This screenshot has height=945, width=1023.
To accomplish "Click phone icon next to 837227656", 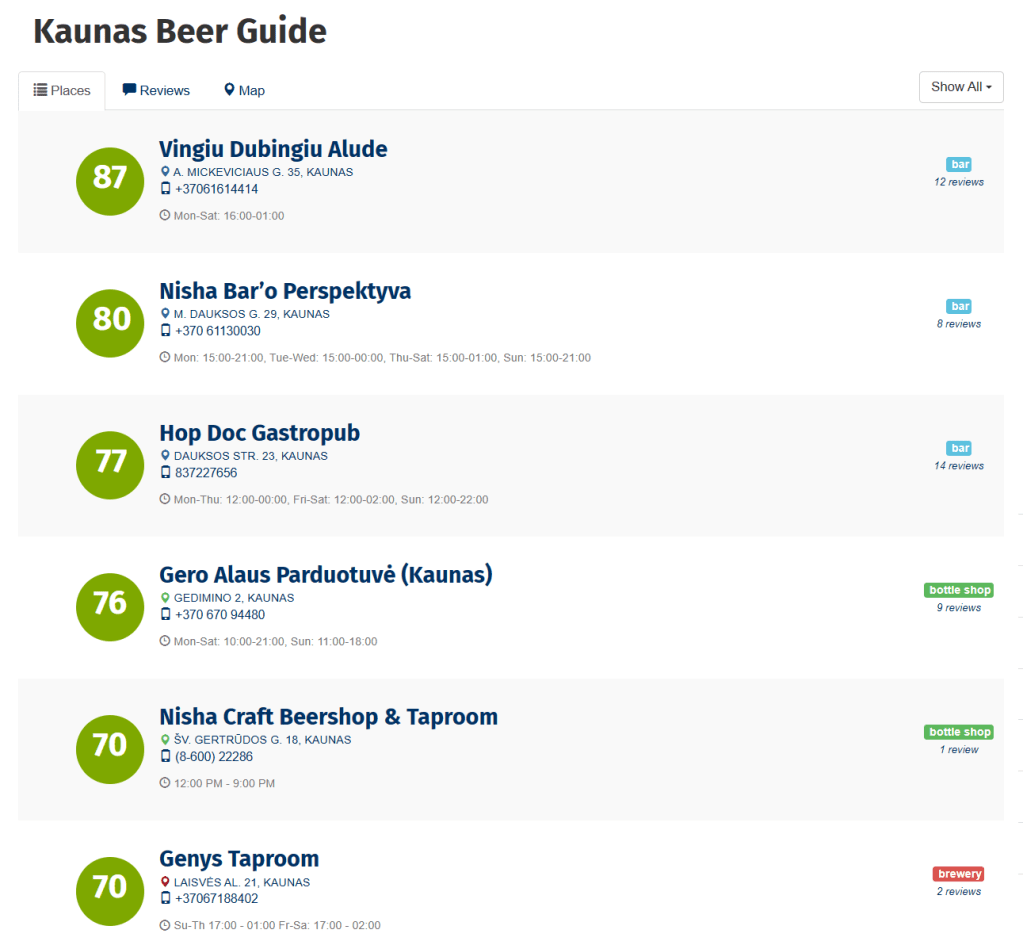I will 165,472.
